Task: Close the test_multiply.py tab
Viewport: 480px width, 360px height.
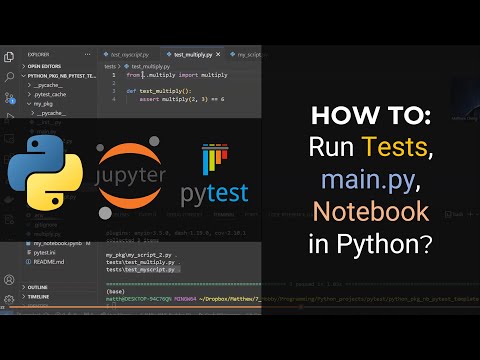Action: [x=218, y=54]
